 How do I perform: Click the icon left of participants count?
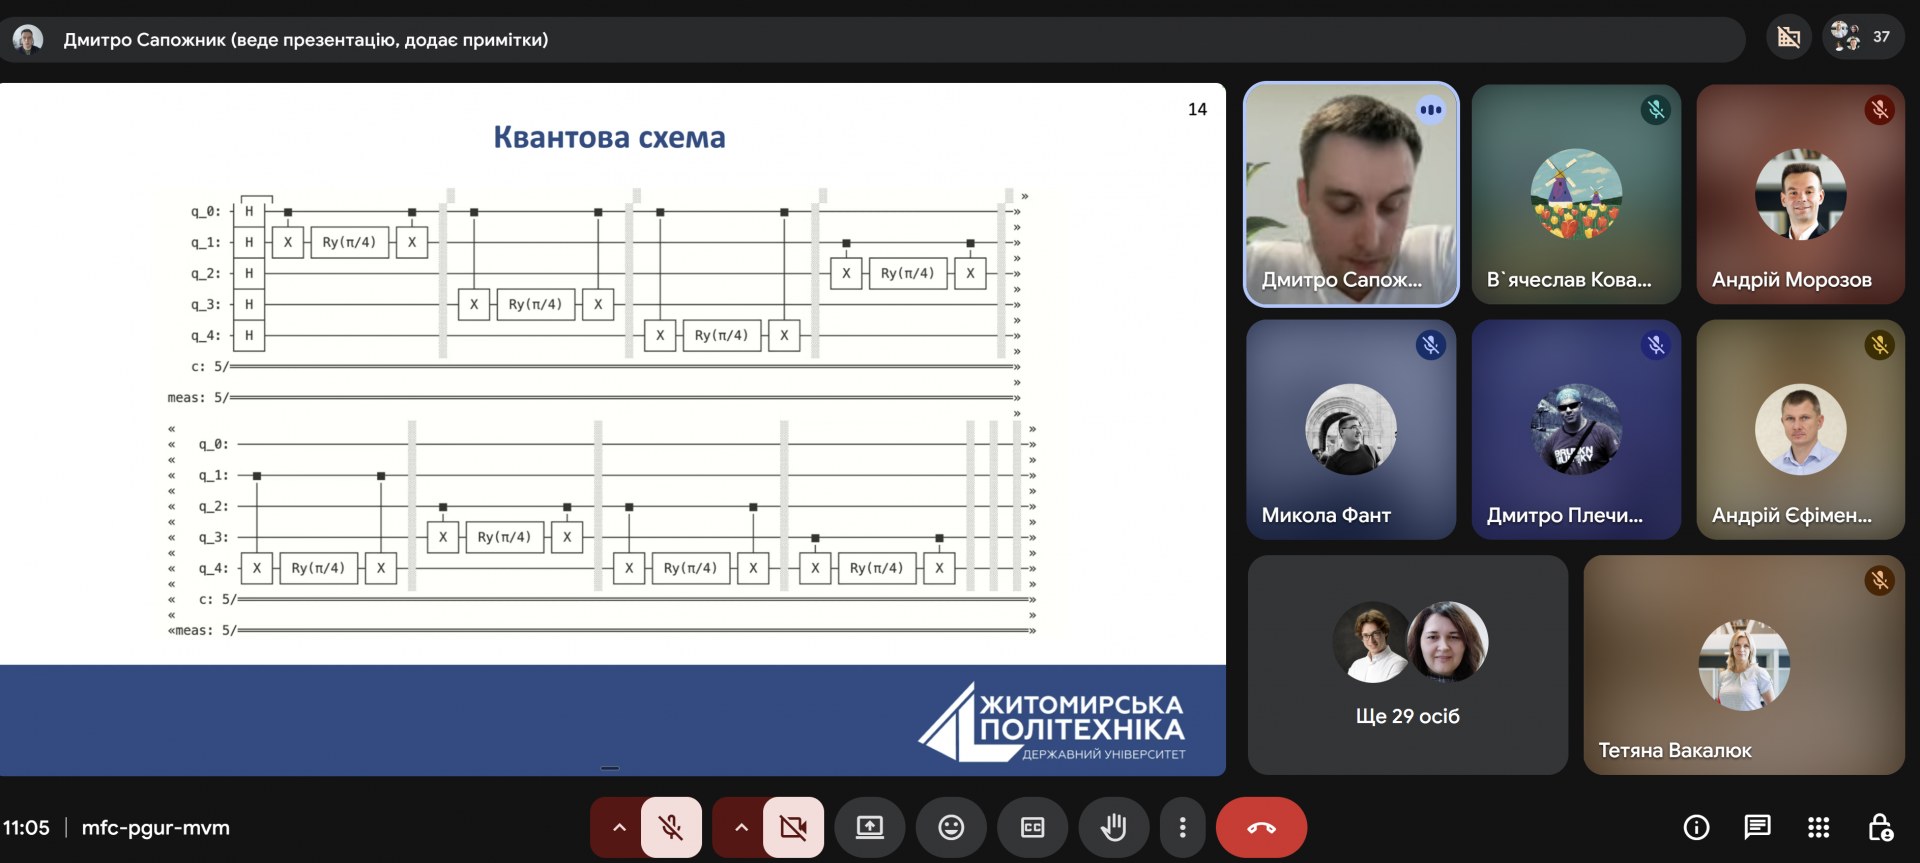click(x=1789, y=37)
